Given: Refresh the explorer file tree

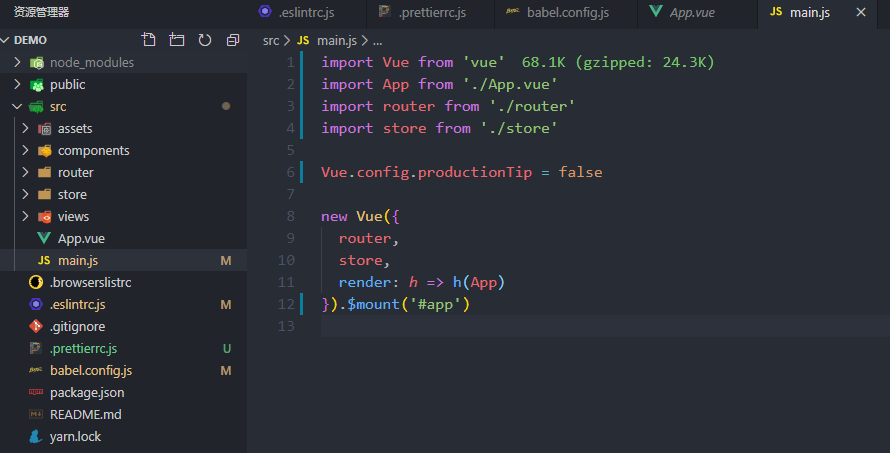Looking at the screenshot, I should point(205,40).
